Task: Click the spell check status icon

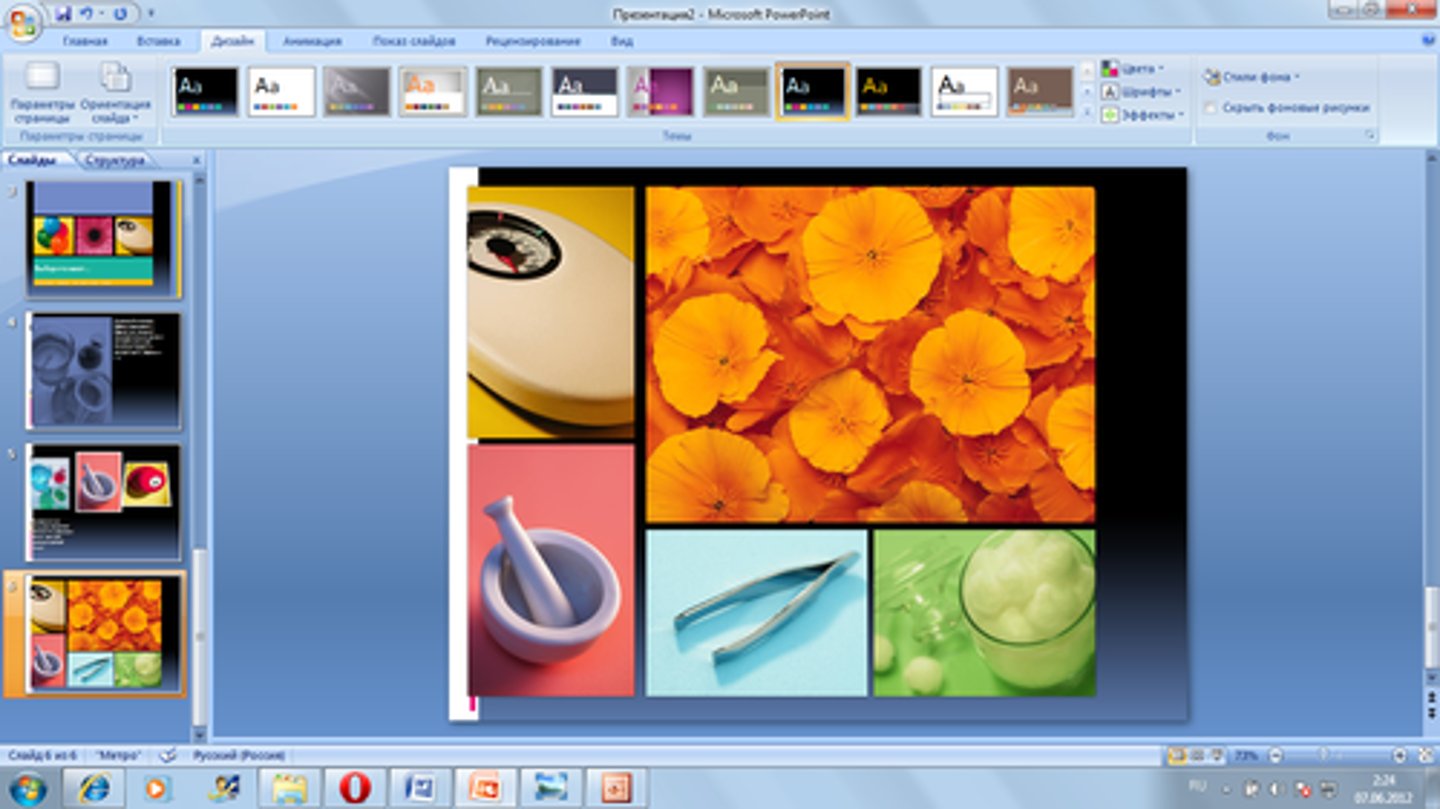Action: (168, 755)
